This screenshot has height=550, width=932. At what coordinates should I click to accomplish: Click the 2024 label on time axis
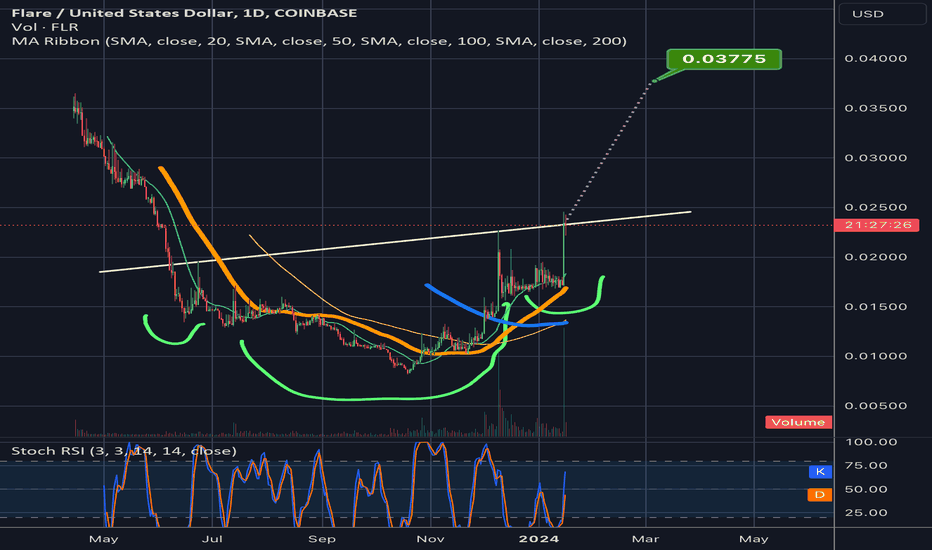click(x=539, y=539)
